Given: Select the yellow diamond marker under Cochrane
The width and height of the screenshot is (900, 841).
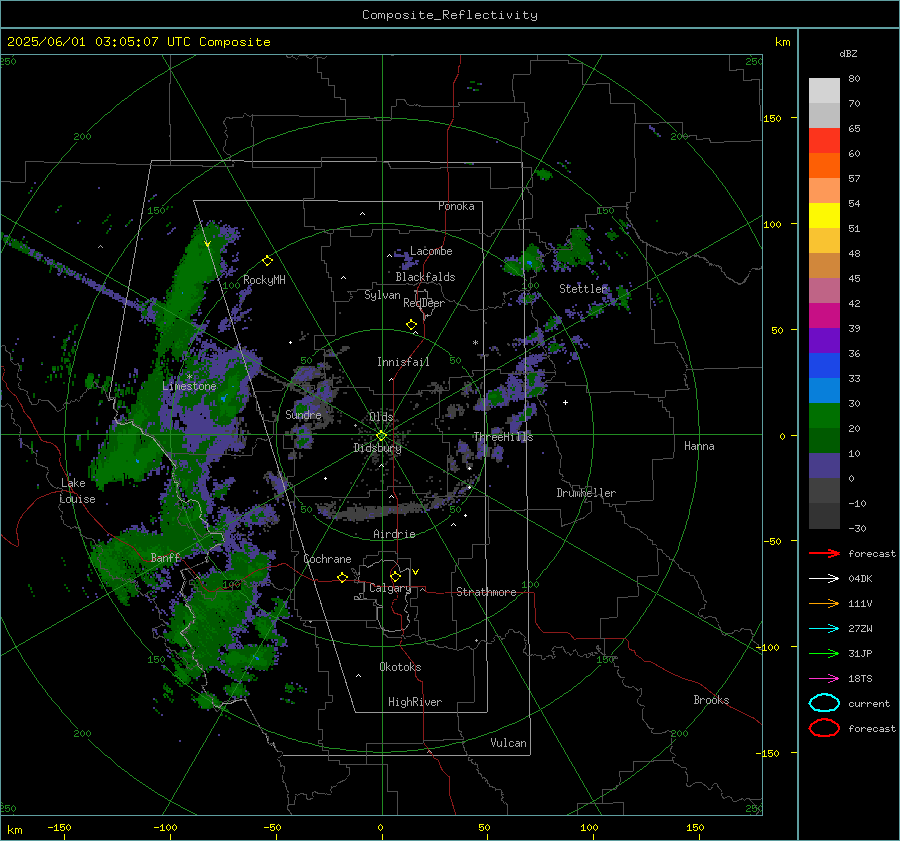Looking at the screenshot, I should [x=343, y=577].
